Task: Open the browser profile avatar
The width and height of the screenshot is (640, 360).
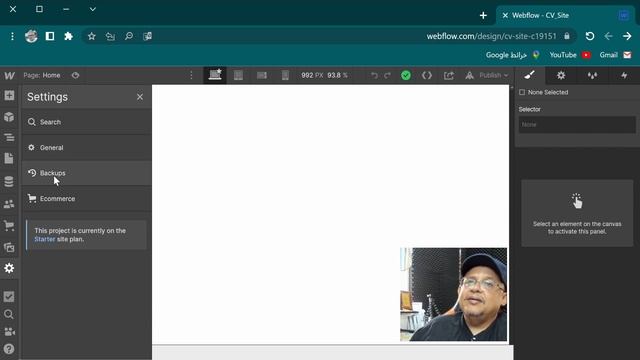Action: point(31,36)
